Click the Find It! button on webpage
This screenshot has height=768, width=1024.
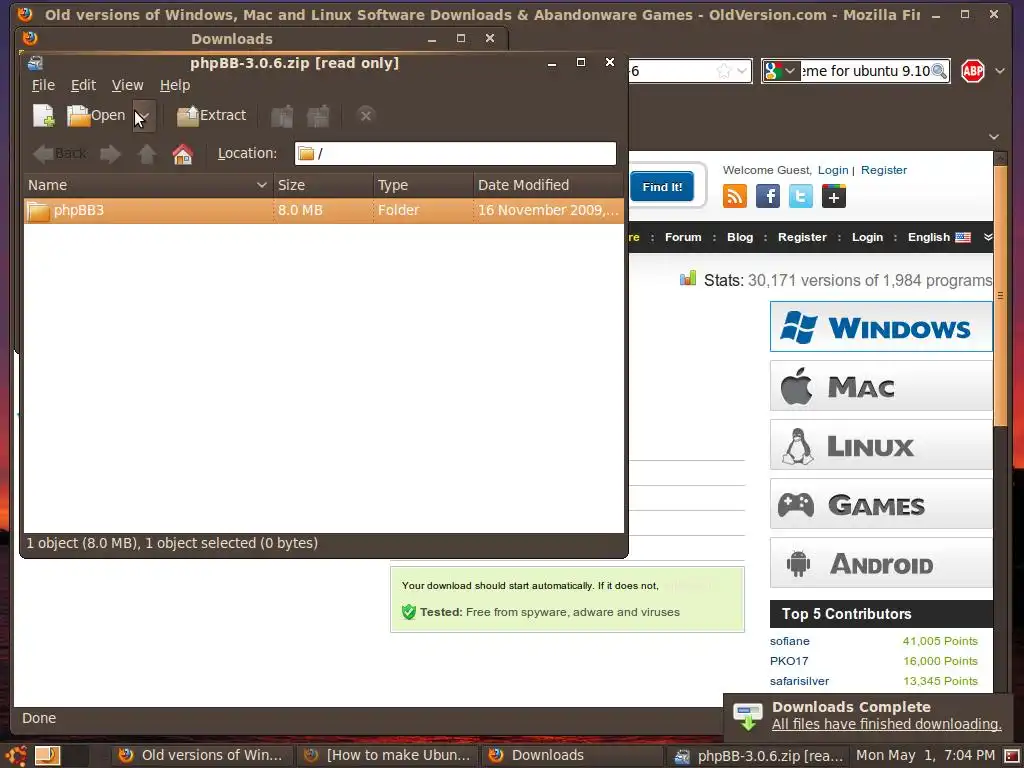click(662, 187)
